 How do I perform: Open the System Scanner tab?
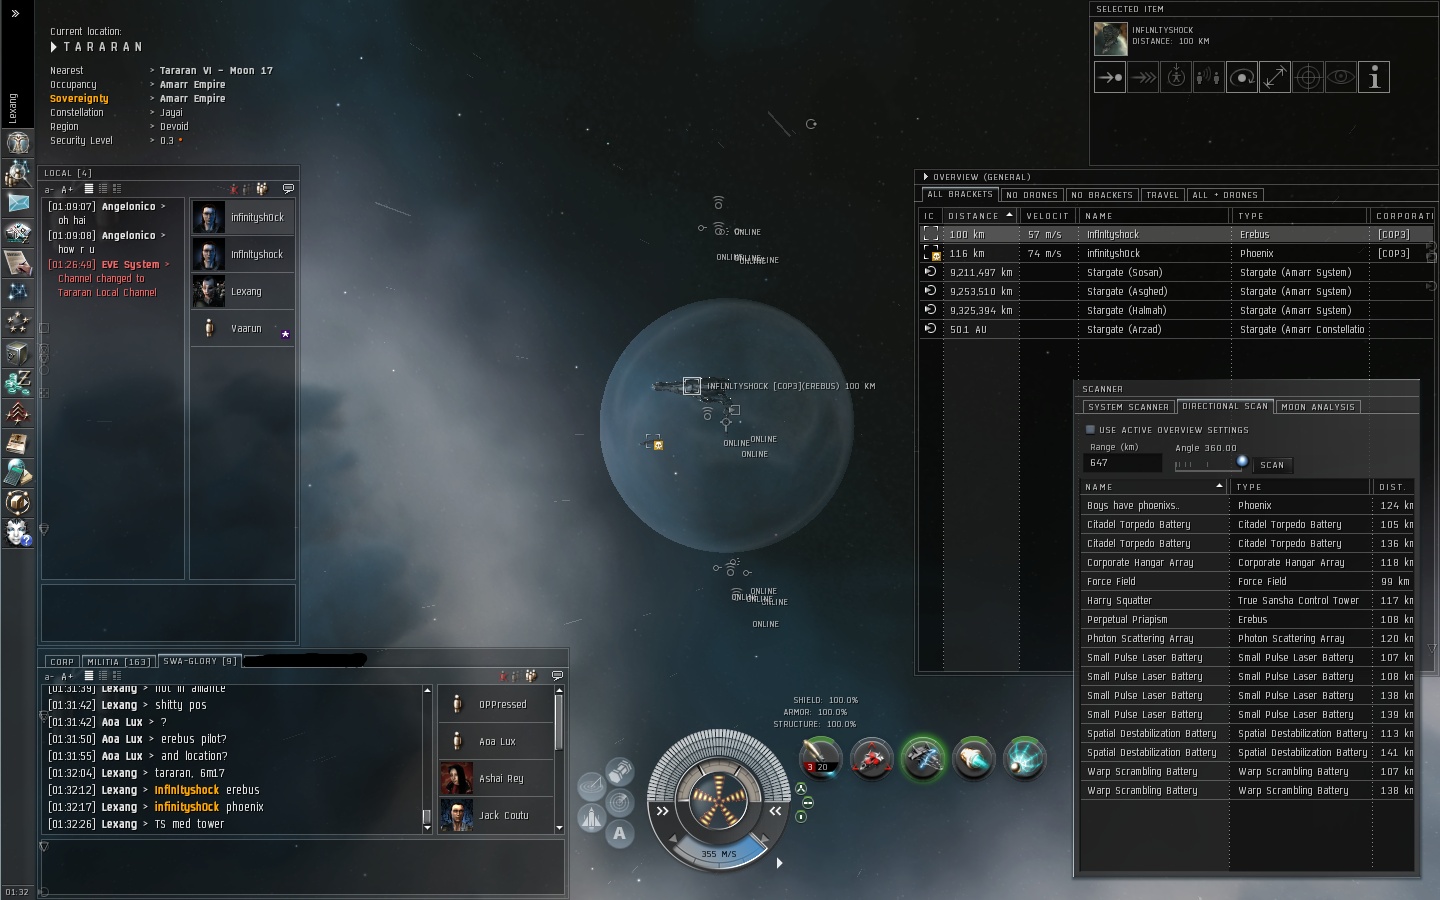coord(1128,407)
